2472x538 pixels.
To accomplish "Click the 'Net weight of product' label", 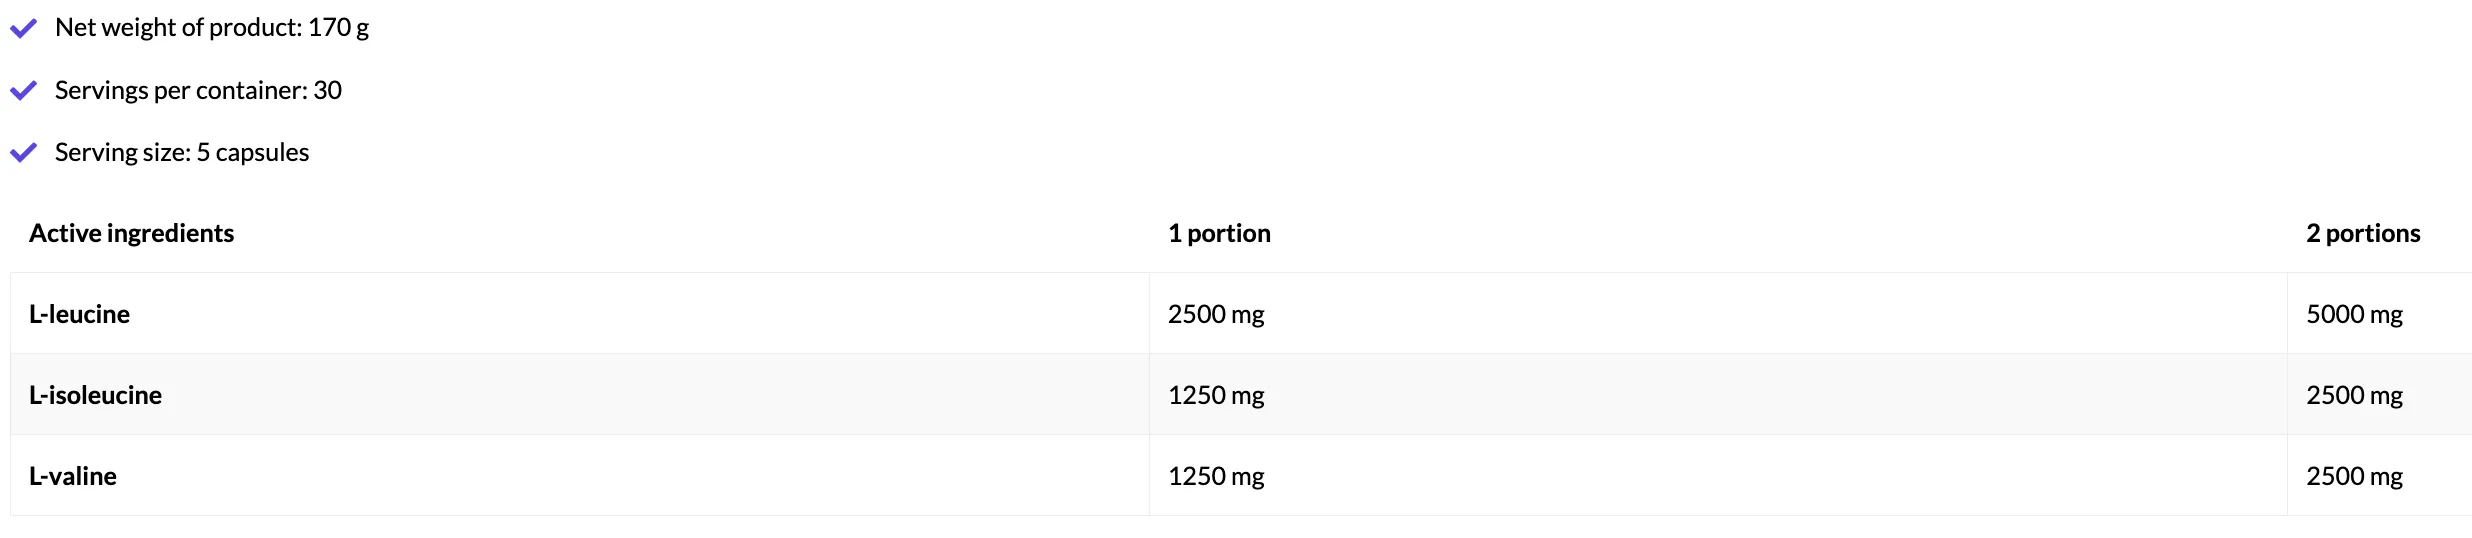I will coord(178,28).
